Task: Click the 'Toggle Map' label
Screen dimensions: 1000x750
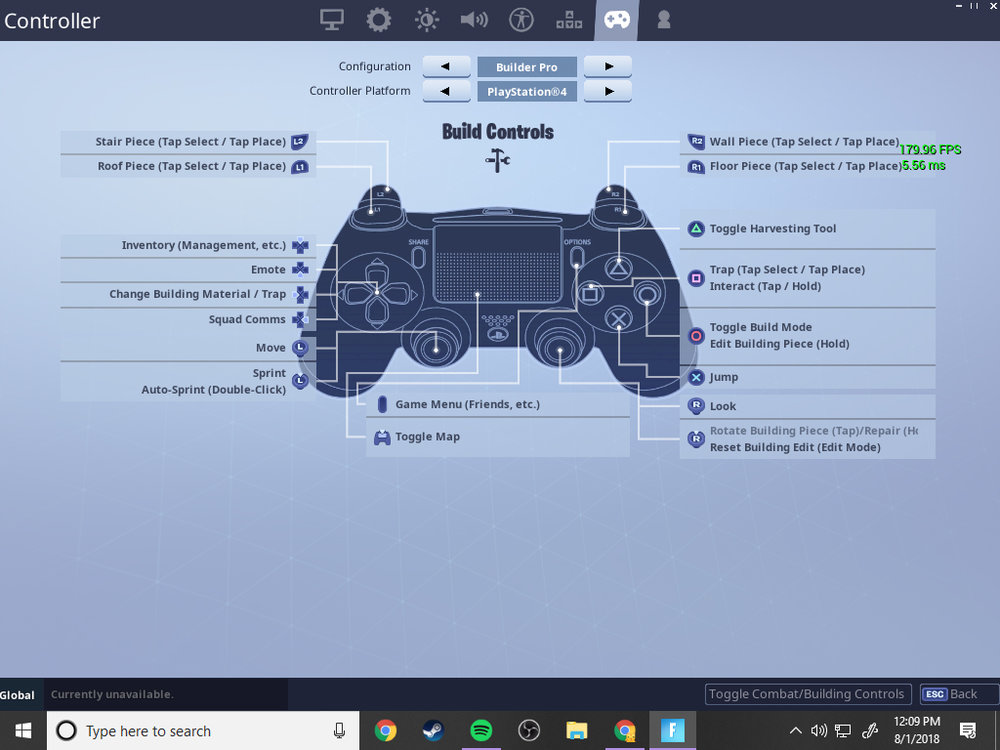Action: [x=427, y=437]
